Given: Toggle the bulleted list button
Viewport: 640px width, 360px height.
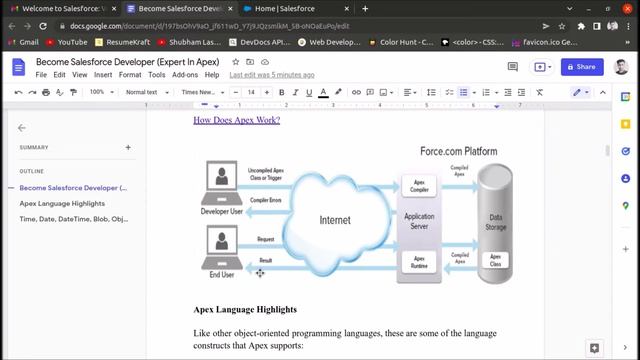Looking at the screenshot, I should 464,93.
